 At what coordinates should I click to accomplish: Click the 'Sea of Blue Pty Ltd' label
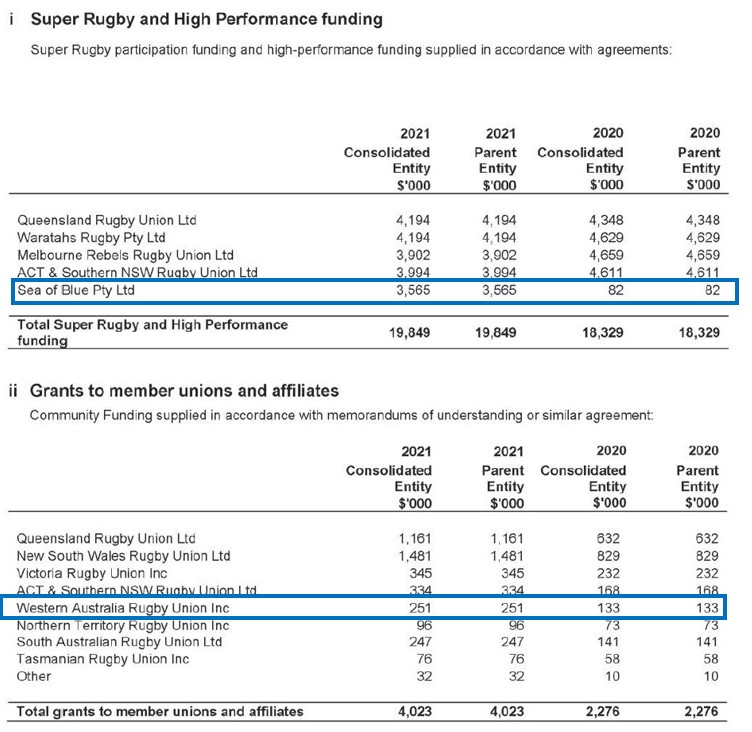tap(76, 290)
